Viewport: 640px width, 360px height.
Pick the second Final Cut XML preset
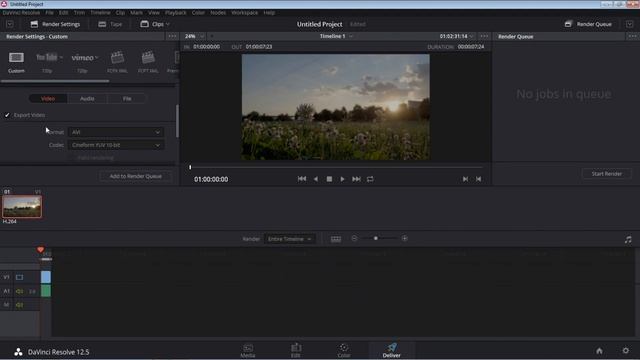[x=148, y=58]
